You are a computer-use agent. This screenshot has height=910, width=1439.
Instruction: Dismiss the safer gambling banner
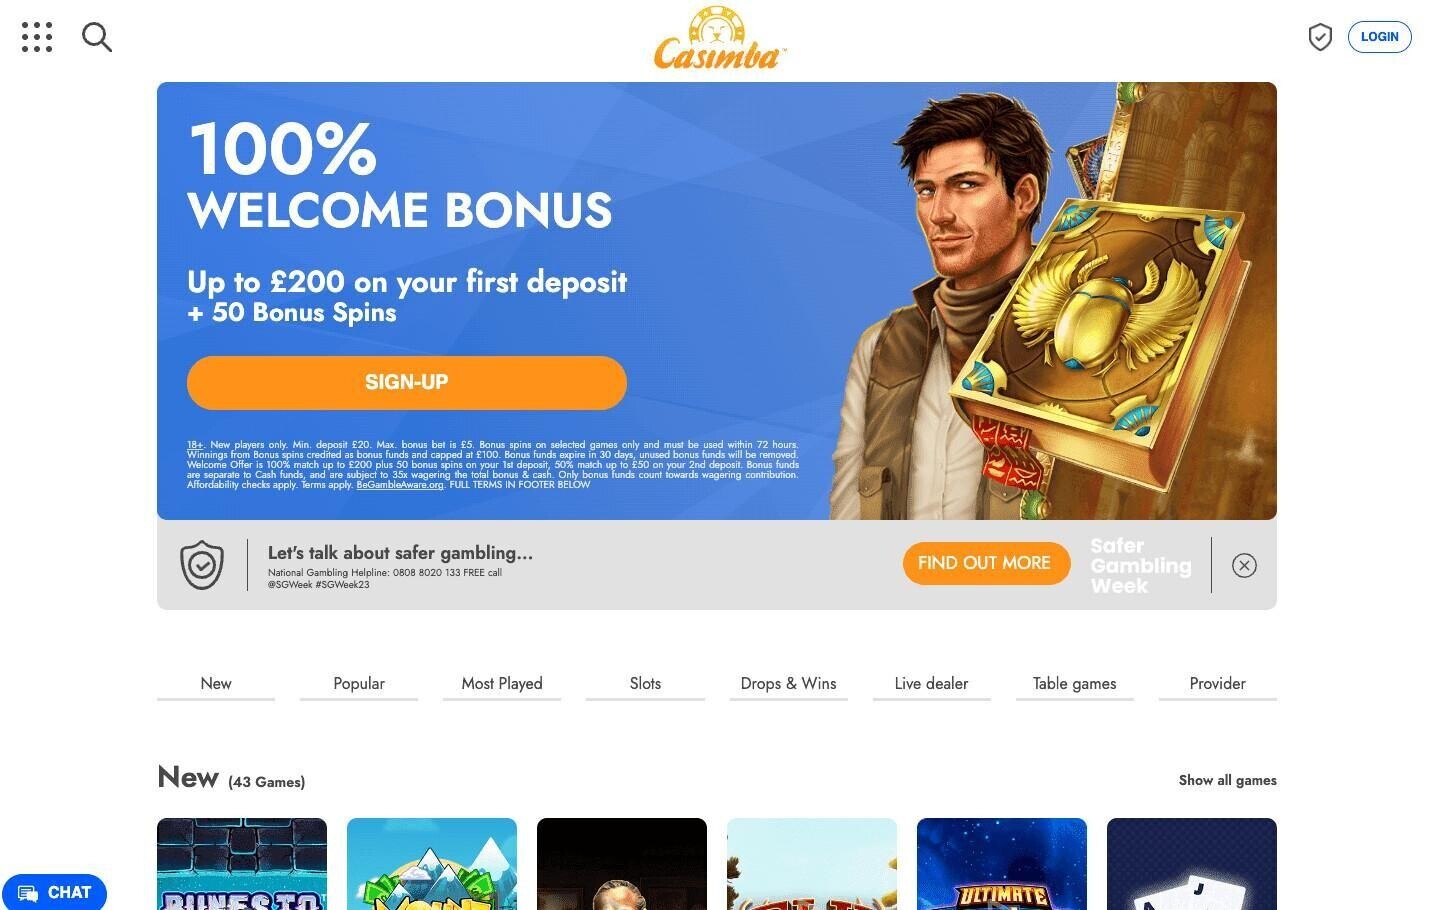(x=1244, y=565)
